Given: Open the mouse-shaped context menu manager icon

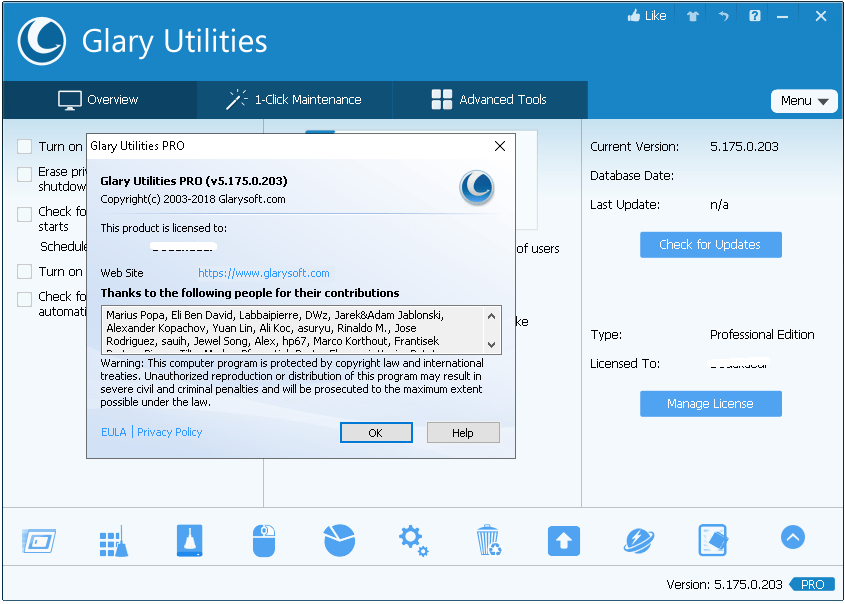Looking at the screenshot, I should (x=264, y=540).
